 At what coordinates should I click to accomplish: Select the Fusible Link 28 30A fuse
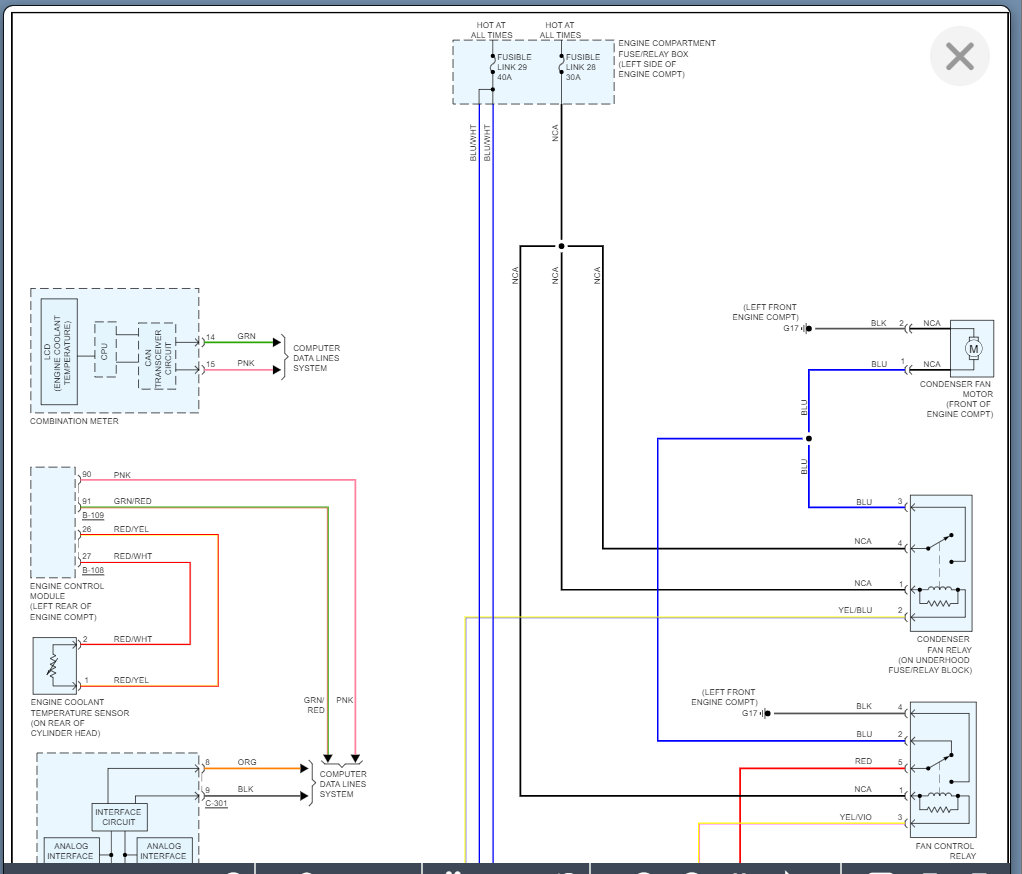coord(561,64)
